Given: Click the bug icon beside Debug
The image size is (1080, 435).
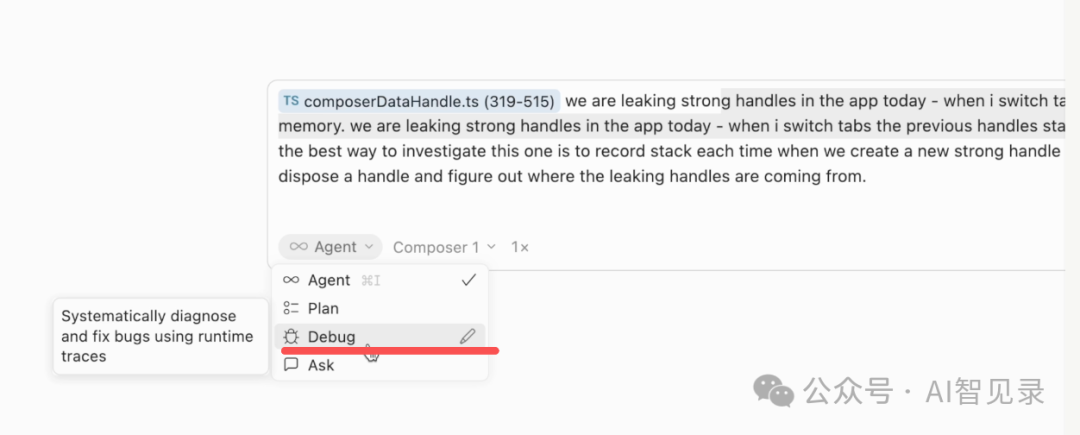Looking at the screenshot, I should pyautogui.click(x=291, y=337).
